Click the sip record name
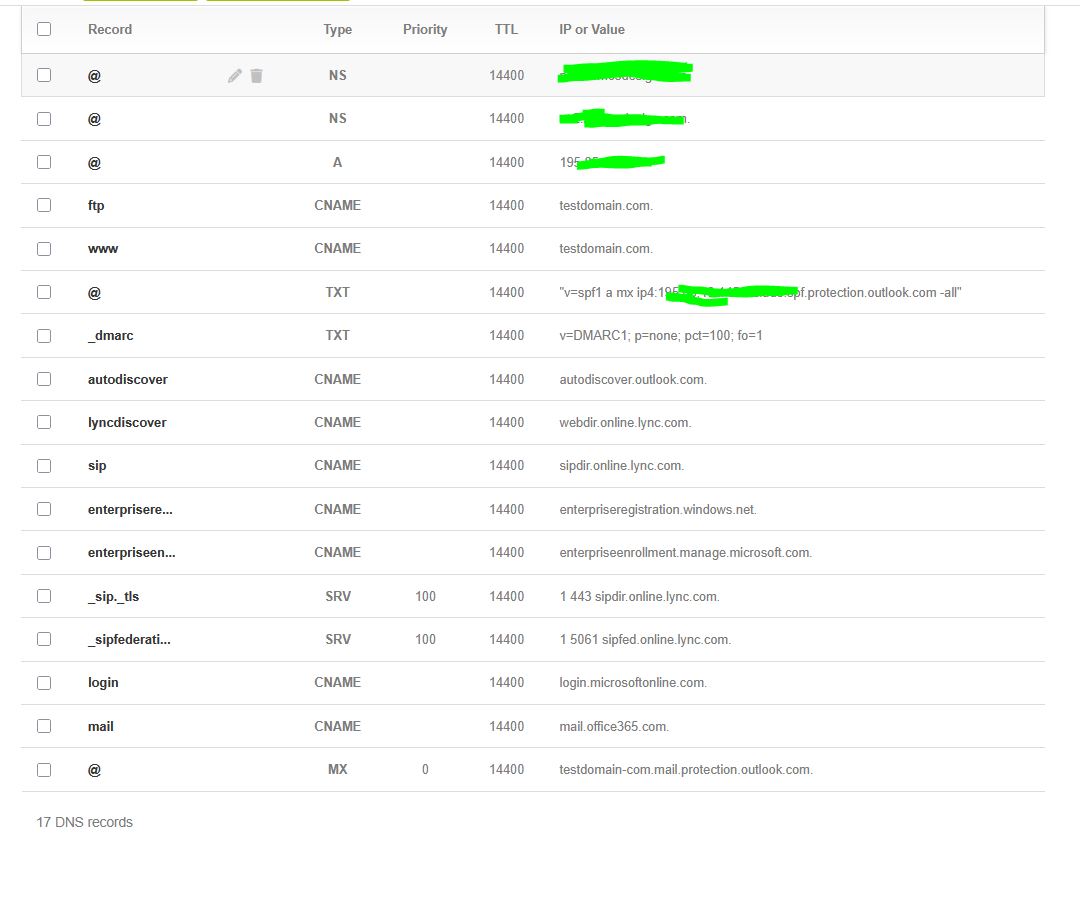 [97, 465]
